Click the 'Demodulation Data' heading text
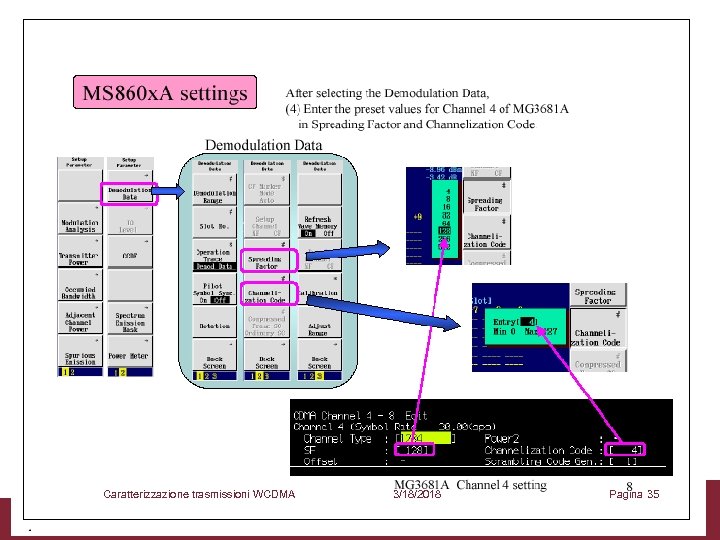Viewport: 720px width, 540px height. (263, 145)
